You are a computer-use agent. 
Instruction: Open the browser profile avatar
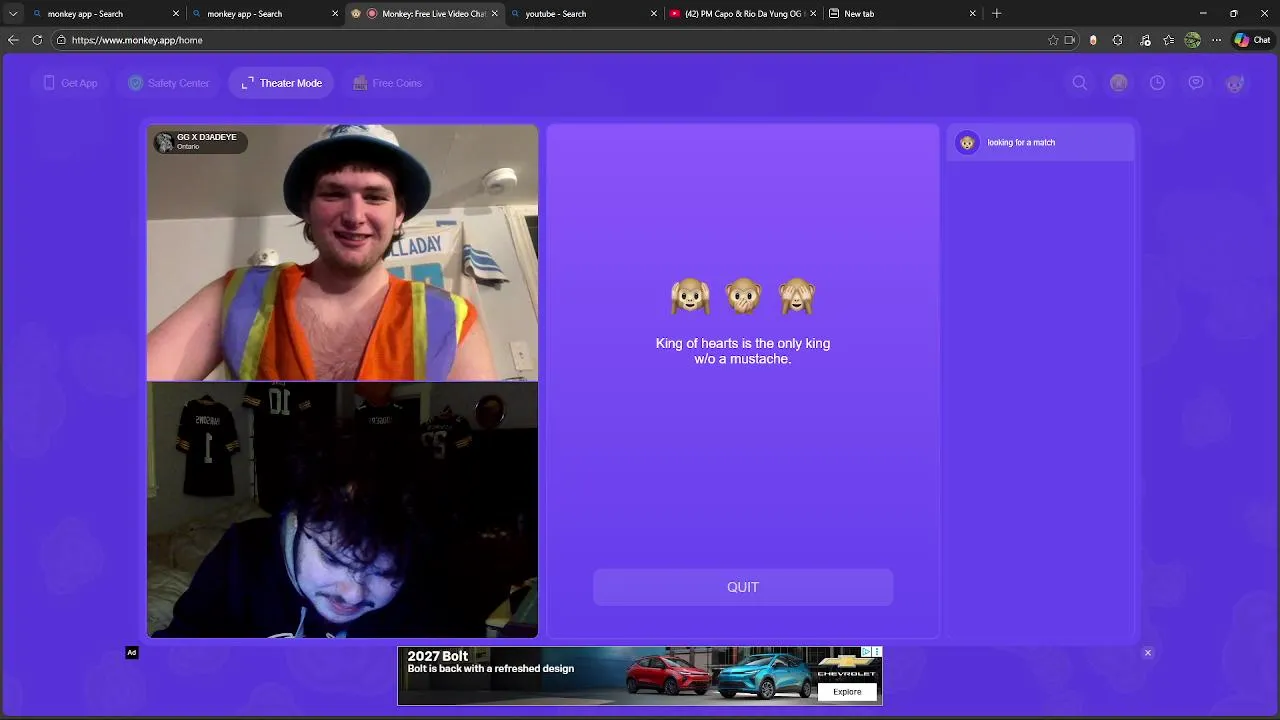(1192, 40)
